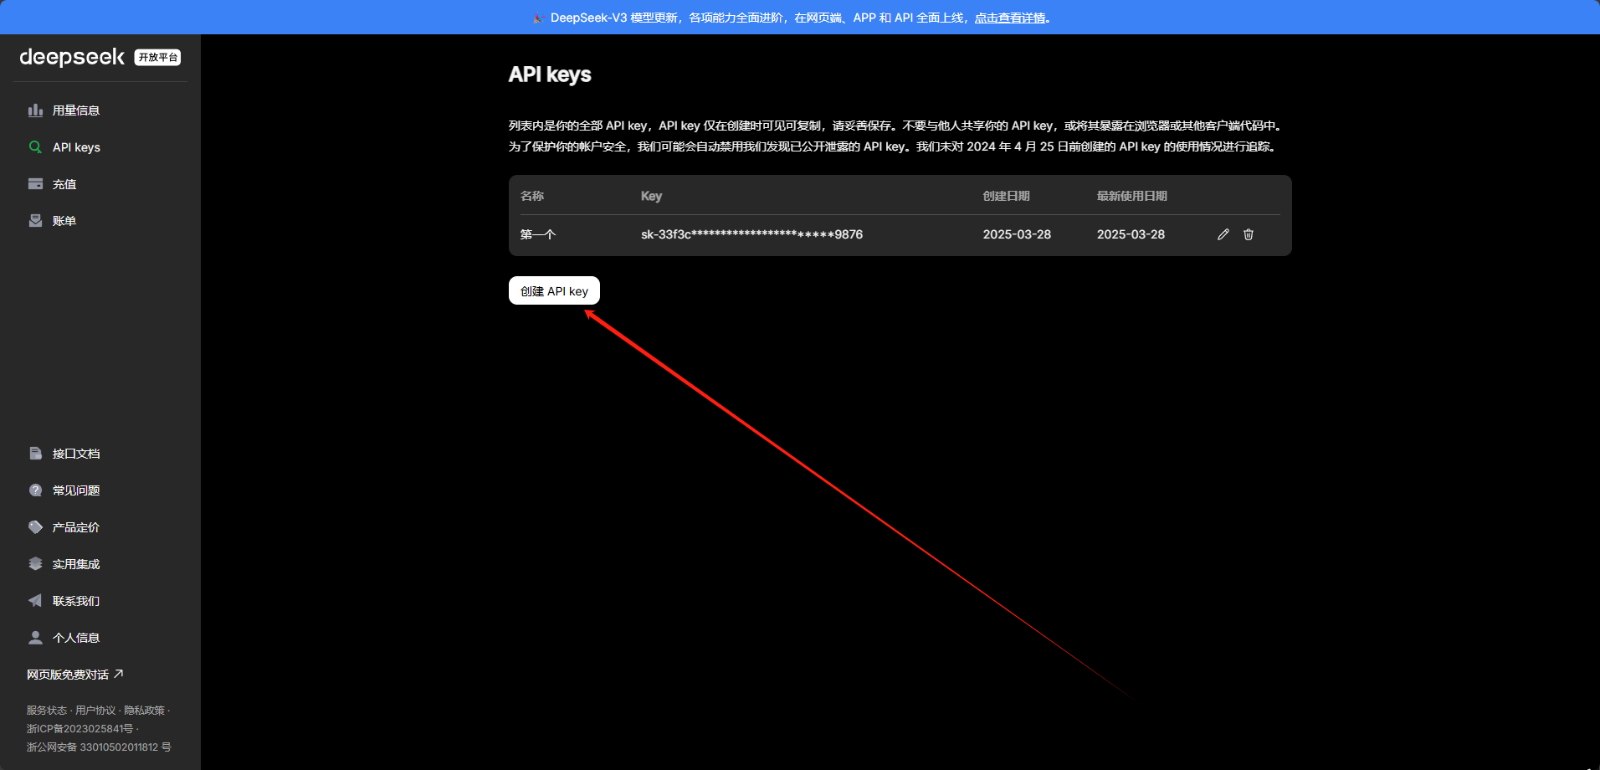The image size is (1600, 770).
Task: Click the top-up card icon in sidebar
Action: [35, 184]
